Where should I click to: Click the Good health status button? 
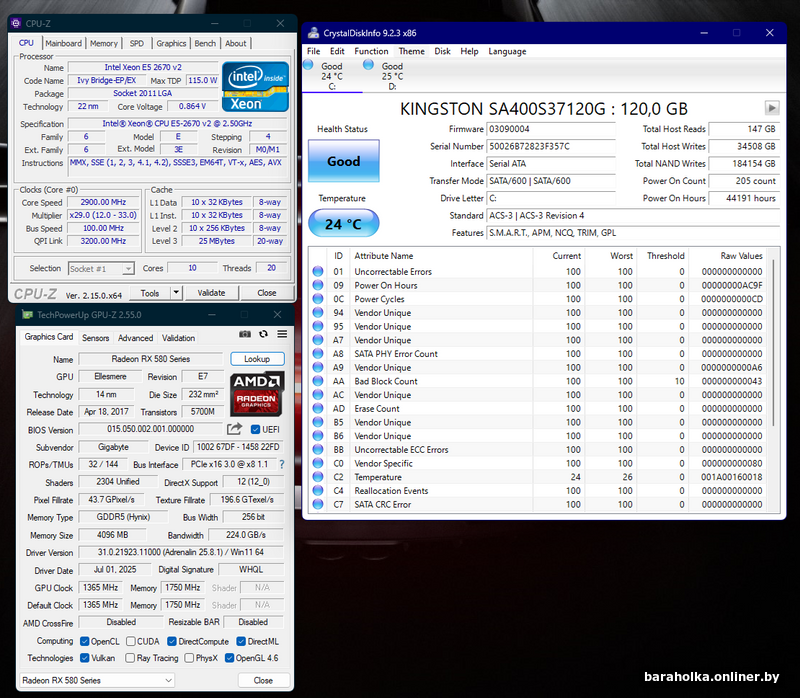coord(343,161)
